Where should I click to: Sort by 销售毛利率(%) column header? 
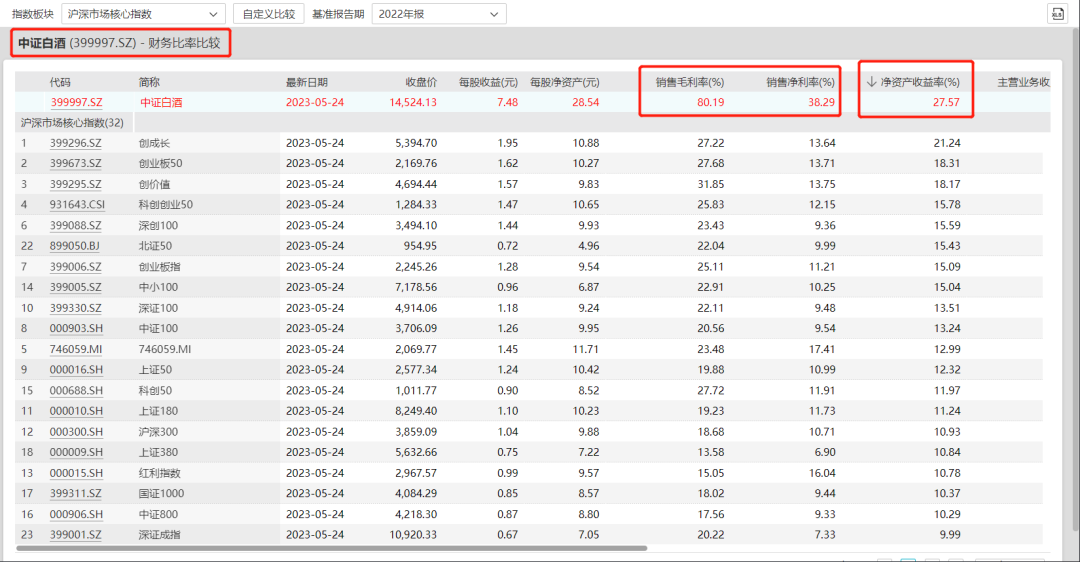coord(689,82)
